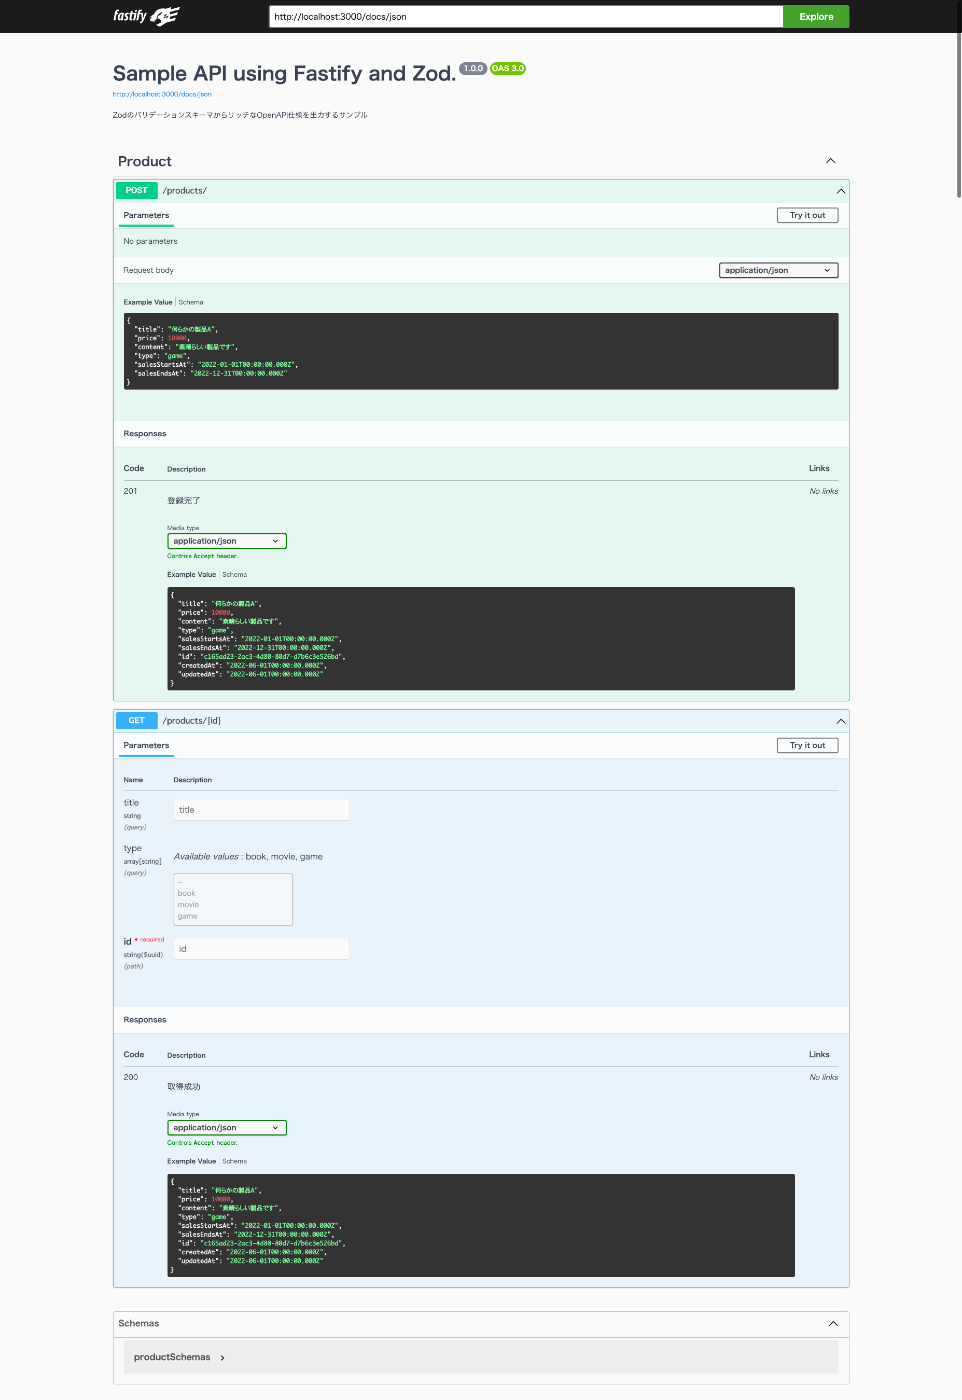Collapse the GET /products/{id} operation

pos(840,721)
